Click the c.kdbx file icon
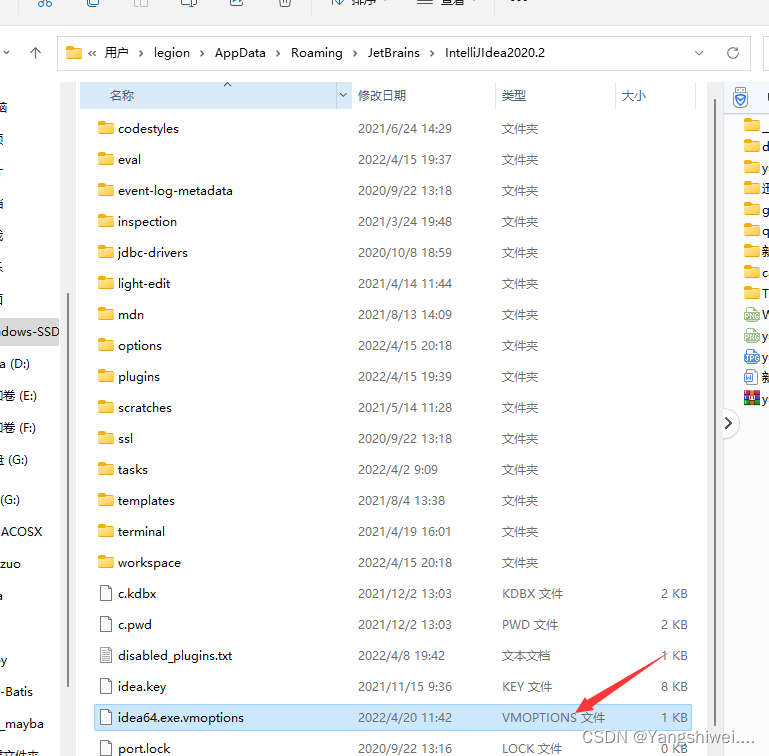 (x=105, y=593)
